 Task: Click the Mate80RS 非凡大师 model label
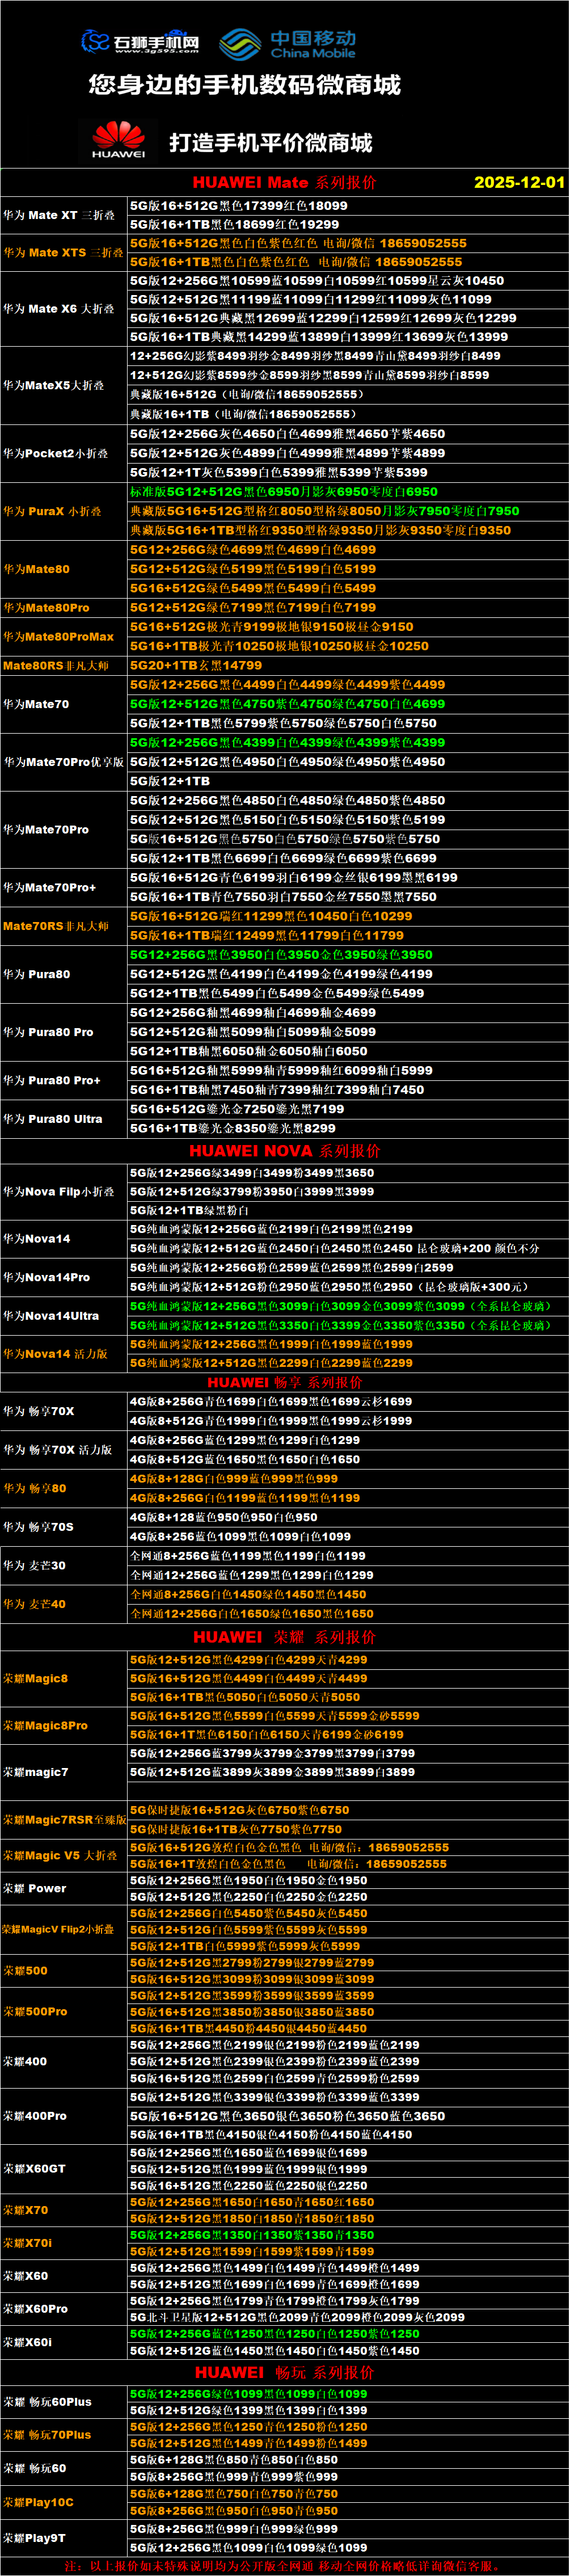tap(56, 665)
